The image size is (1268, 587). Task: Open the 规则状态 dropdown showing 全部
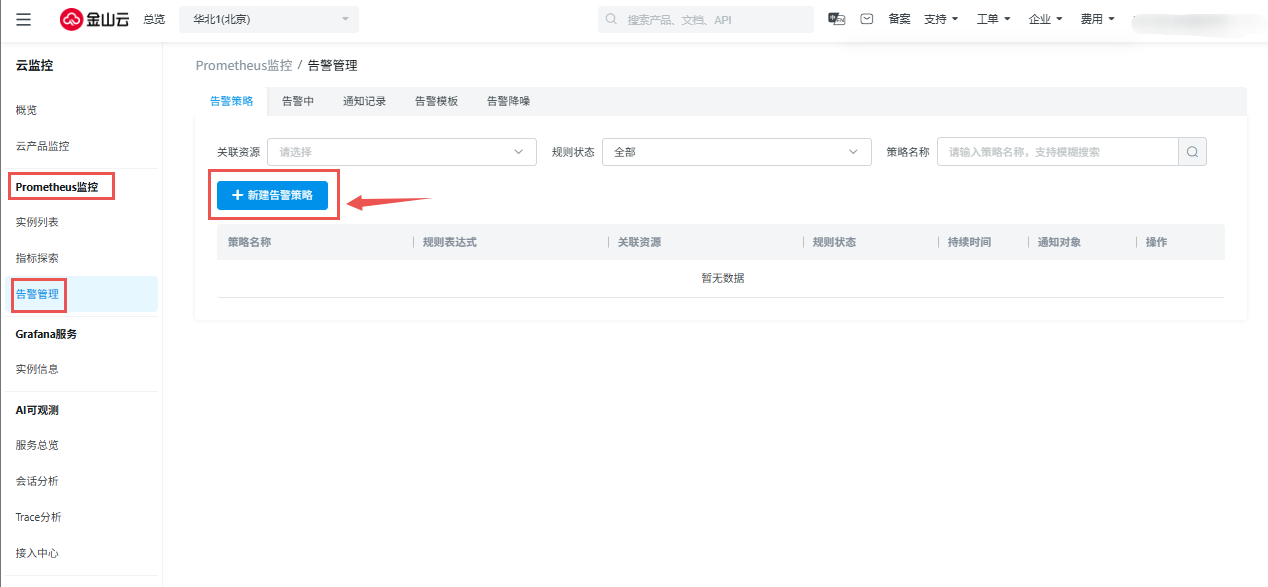pyautogui.click(x=736, y=152)
